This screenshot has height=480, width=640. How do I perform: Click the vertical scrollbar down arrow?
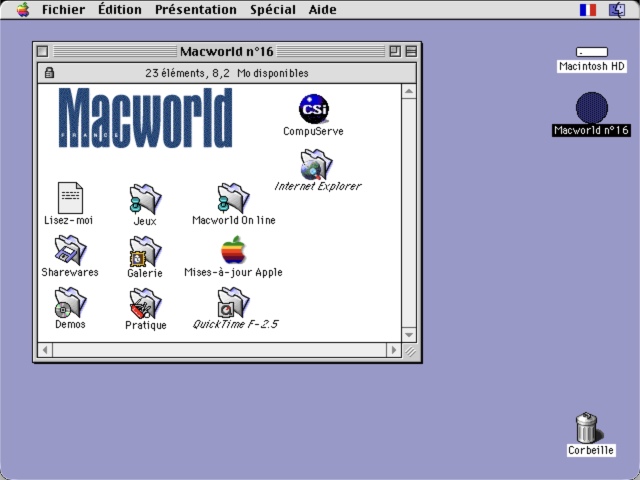click(x=409, y=335)
